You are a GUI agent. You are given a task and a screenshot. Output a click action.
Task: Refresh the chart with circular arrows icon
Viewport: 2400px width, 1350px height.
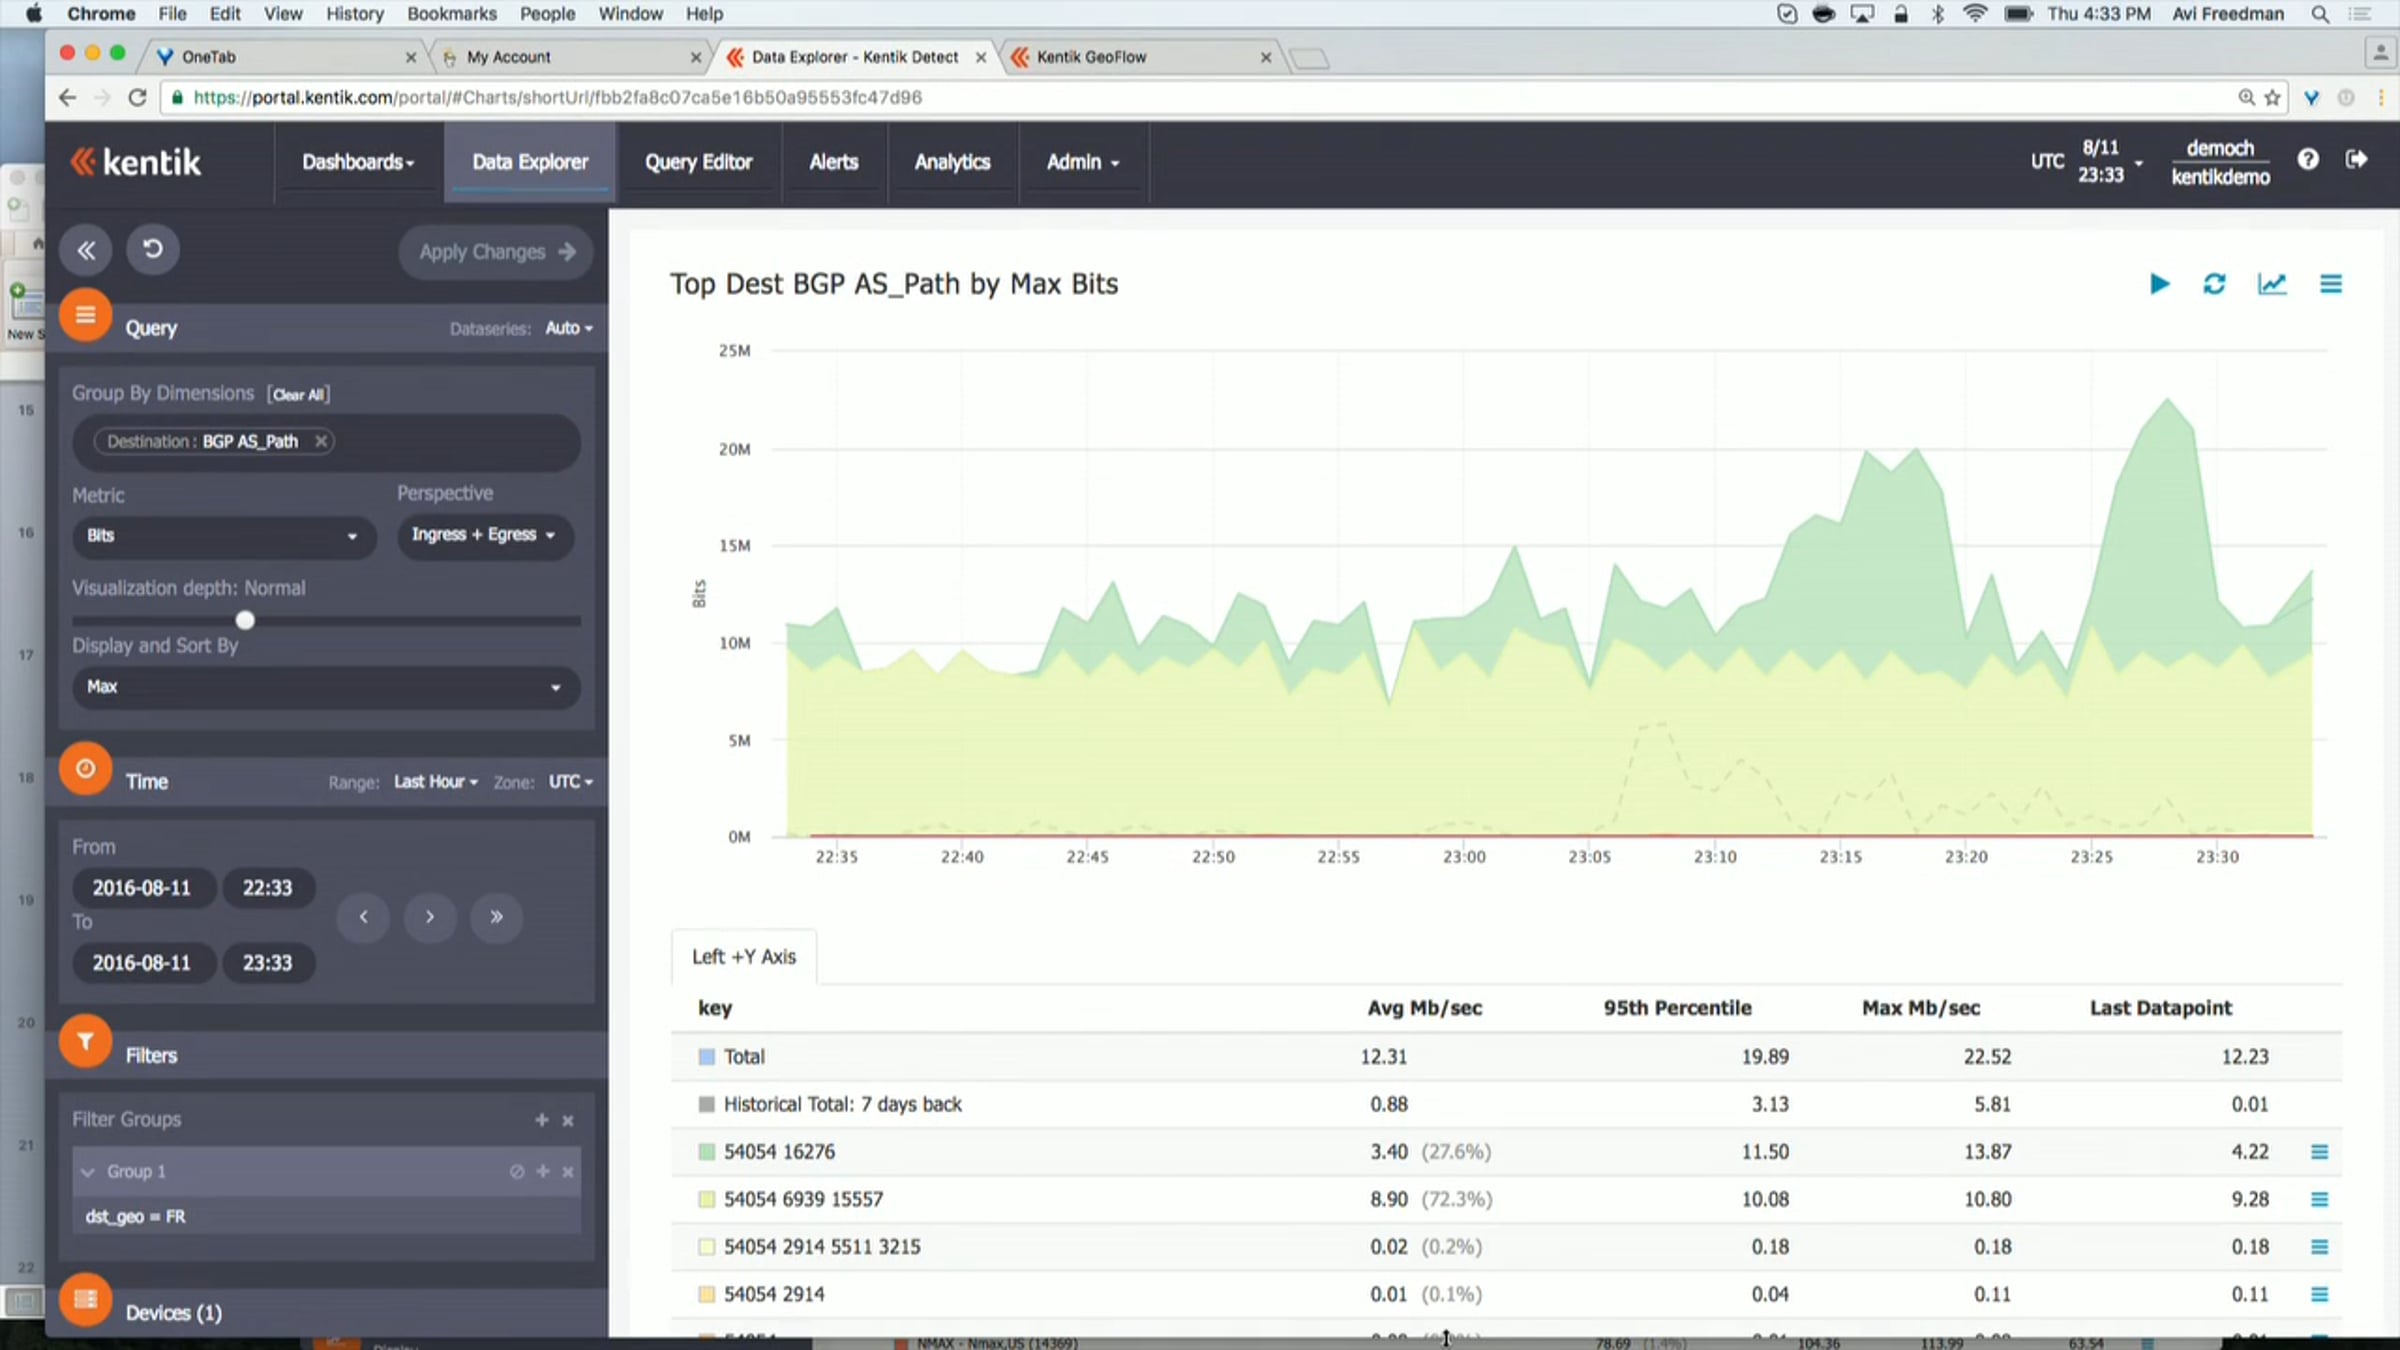pos(2214,284)
